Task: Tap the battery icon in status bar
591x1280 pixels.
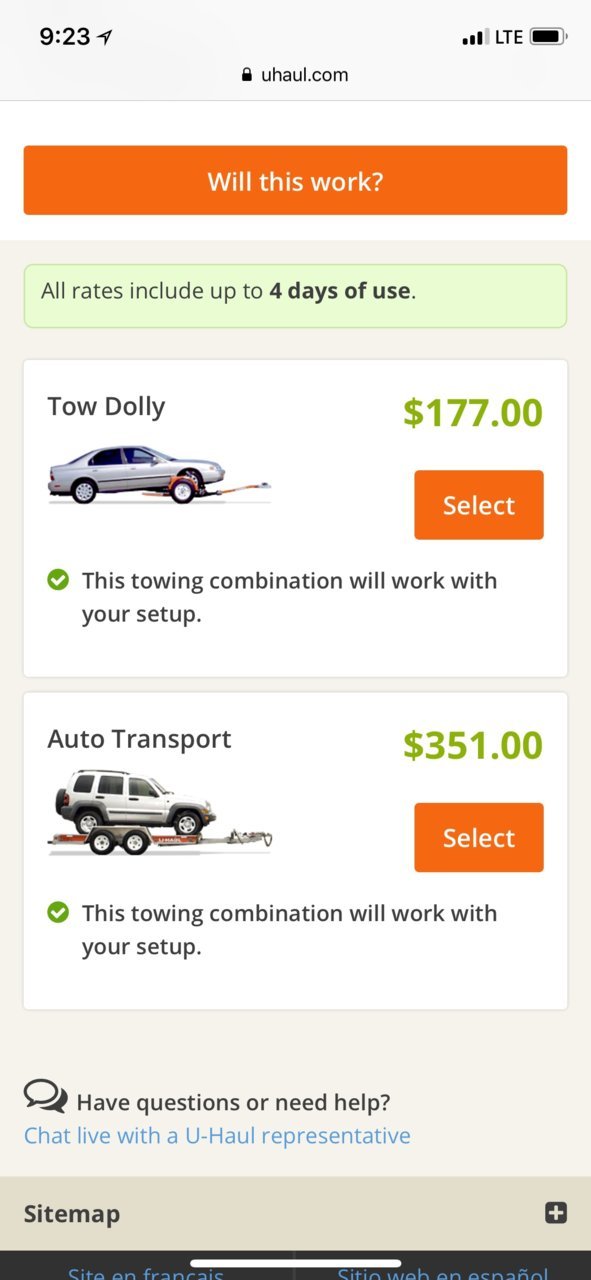Action: [x=548, y=37]
